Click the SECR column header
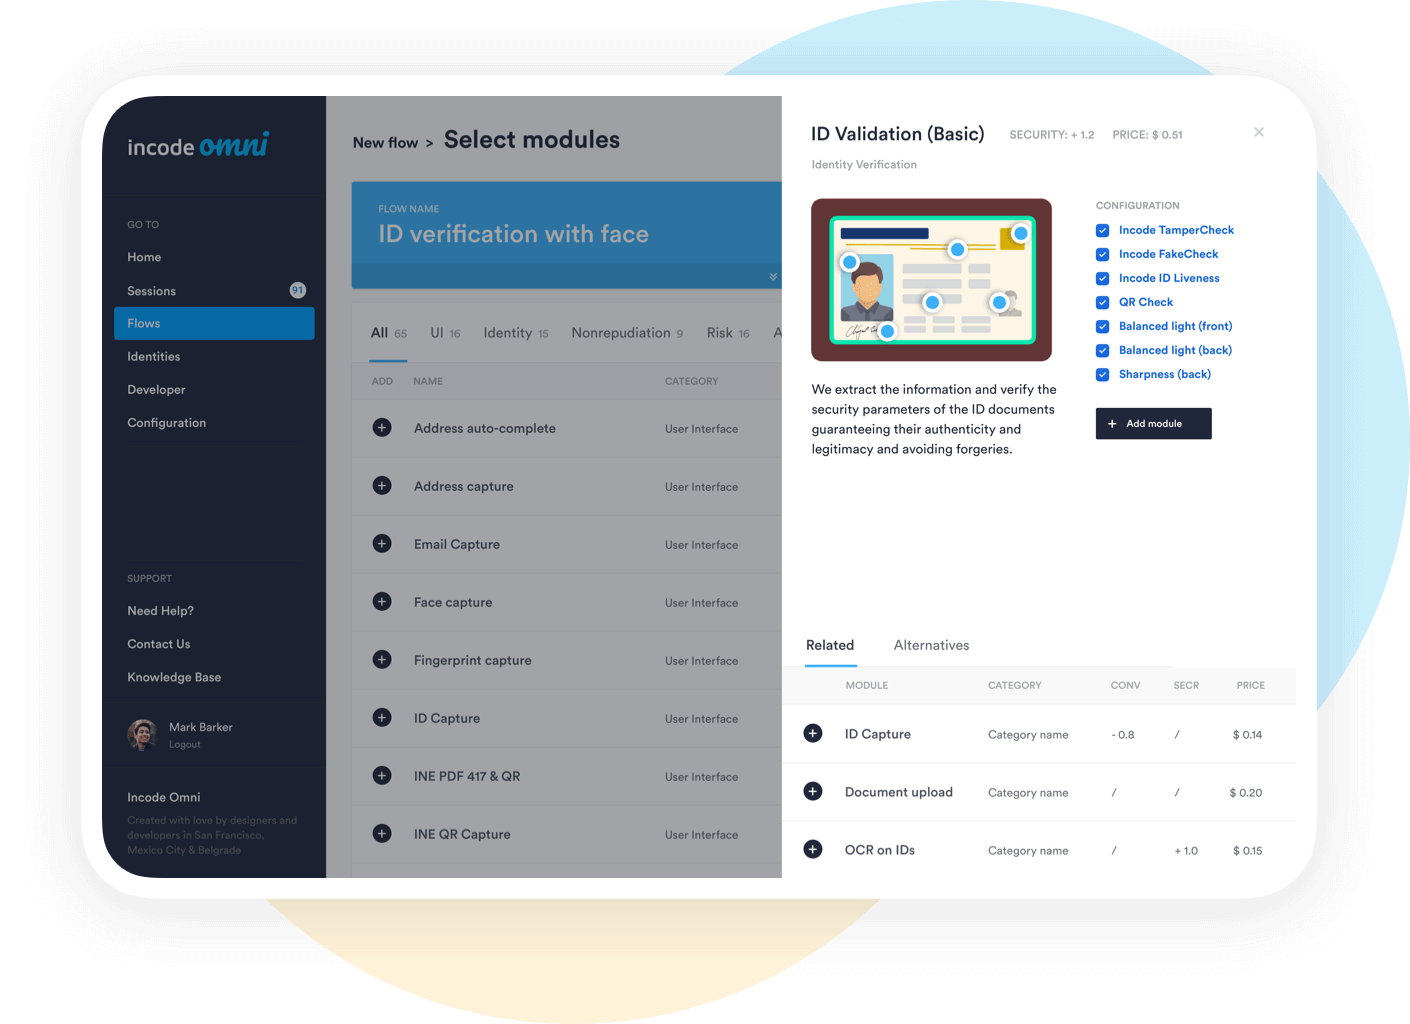This screenshot has width=1410, height=1024. [x=1186, y=685]
